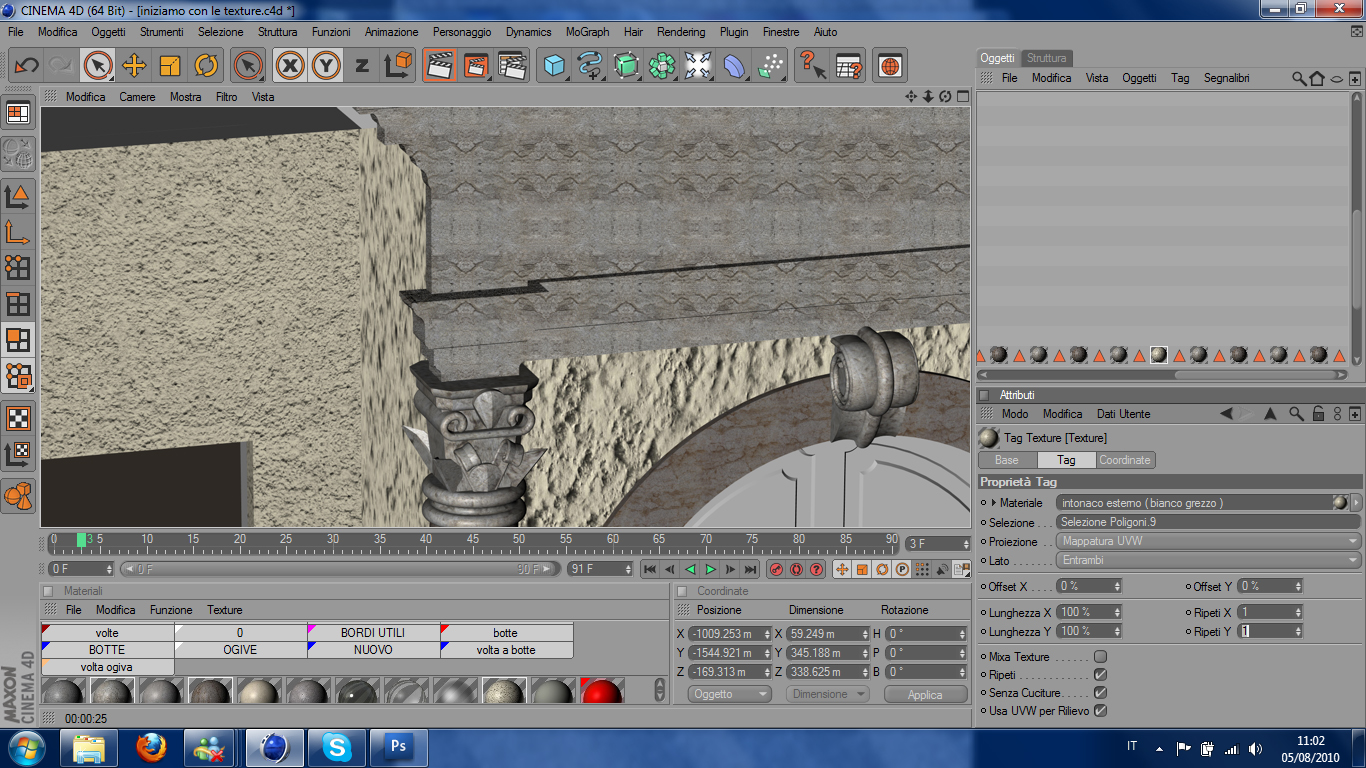Viewport: 1366px width, 768px height.
Task: Switch to the Coordinate tab in Attributi
Action: 1125,460
